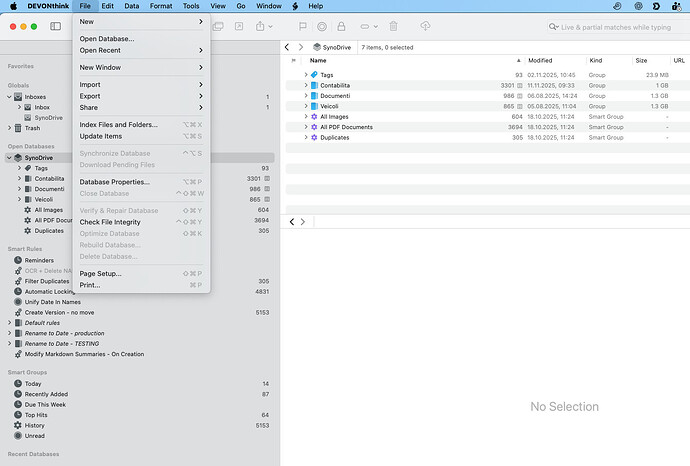Image resolution: width=690 pixels, height=466 pixels.
Task: Choose Database Properties… from the File menu
Action: click(x=114, y=182)
